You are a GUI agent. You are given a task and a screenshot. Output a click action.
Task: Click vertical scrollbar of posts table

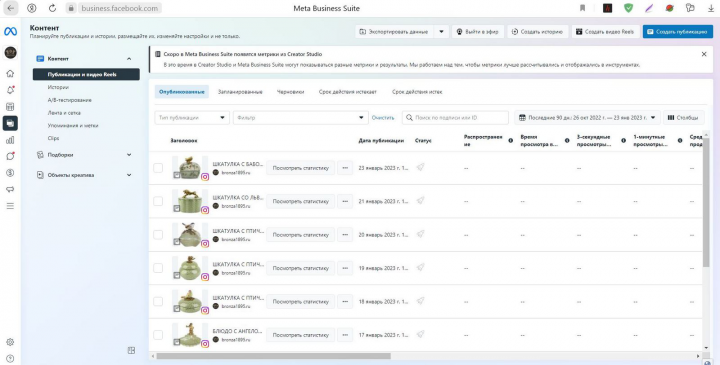point(706,202)
